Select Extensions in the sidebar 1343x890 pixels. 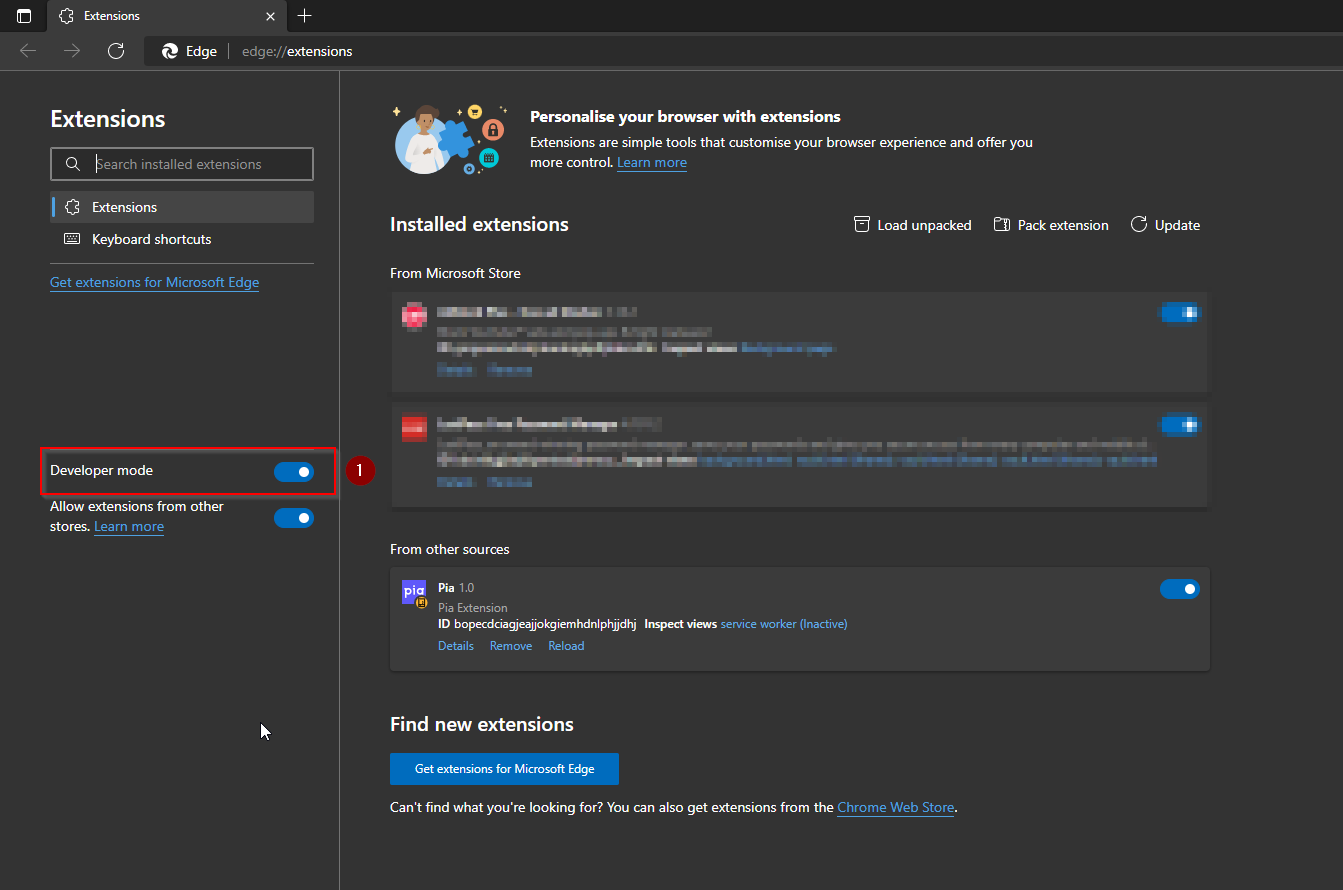pyautogui.click(x=182, y=207)
